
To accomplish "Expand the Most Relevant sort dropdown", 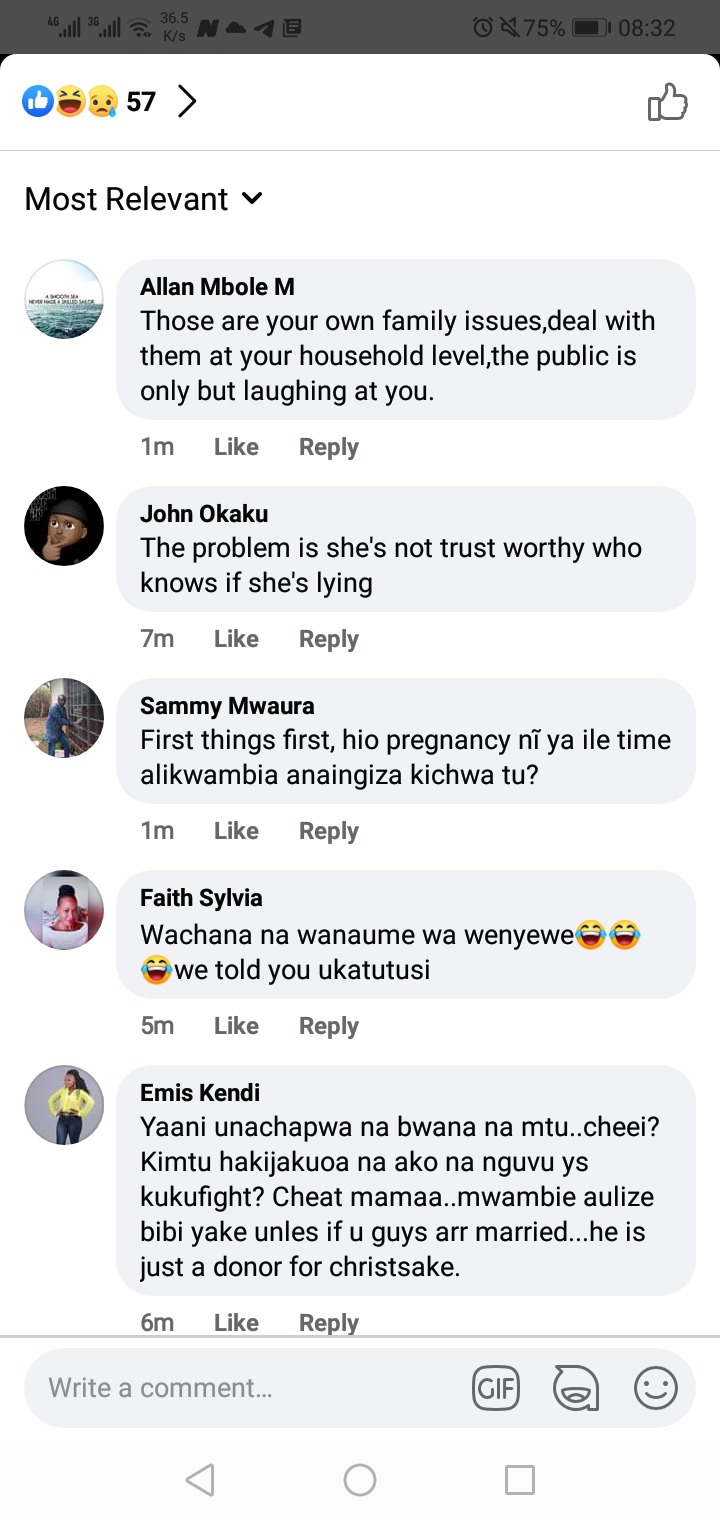I will click(x=144, y=199).
